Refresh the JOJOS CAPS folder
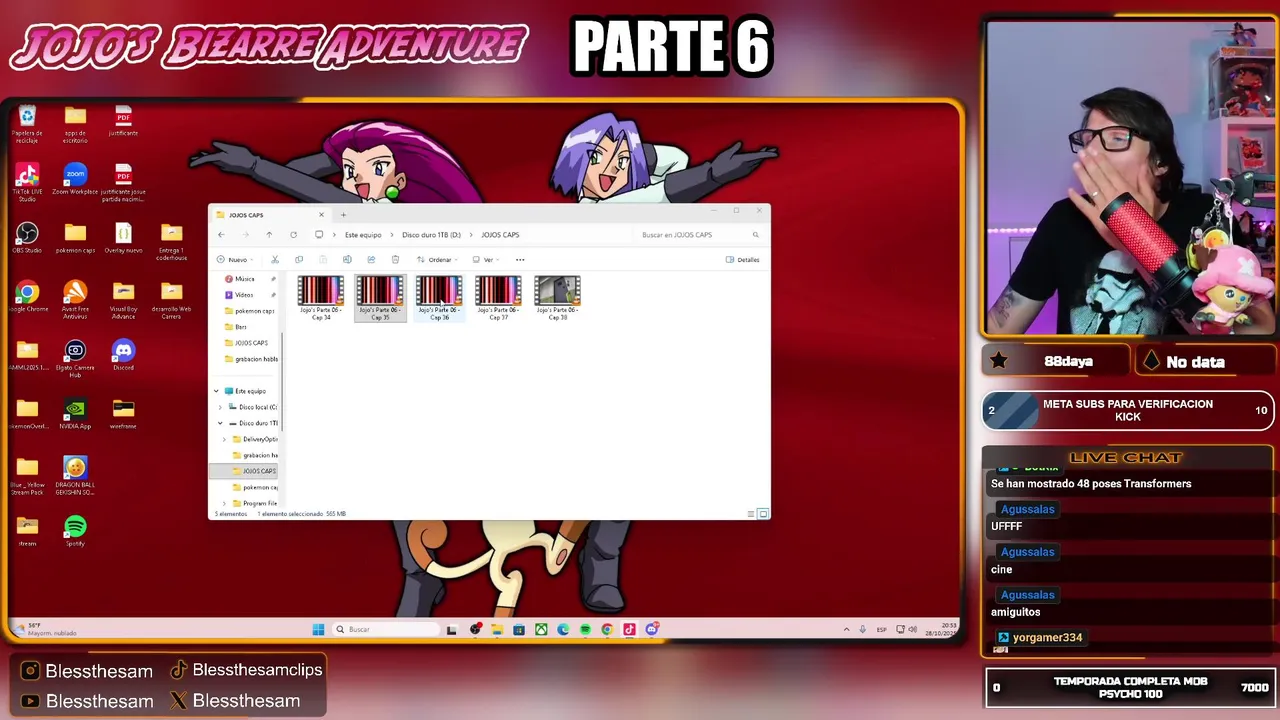The image size is (1280, 720). [x=293, y=235]
